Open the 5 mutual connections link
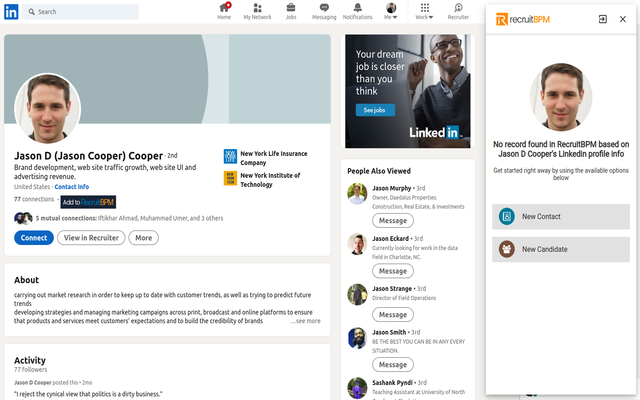 point(129,218)
